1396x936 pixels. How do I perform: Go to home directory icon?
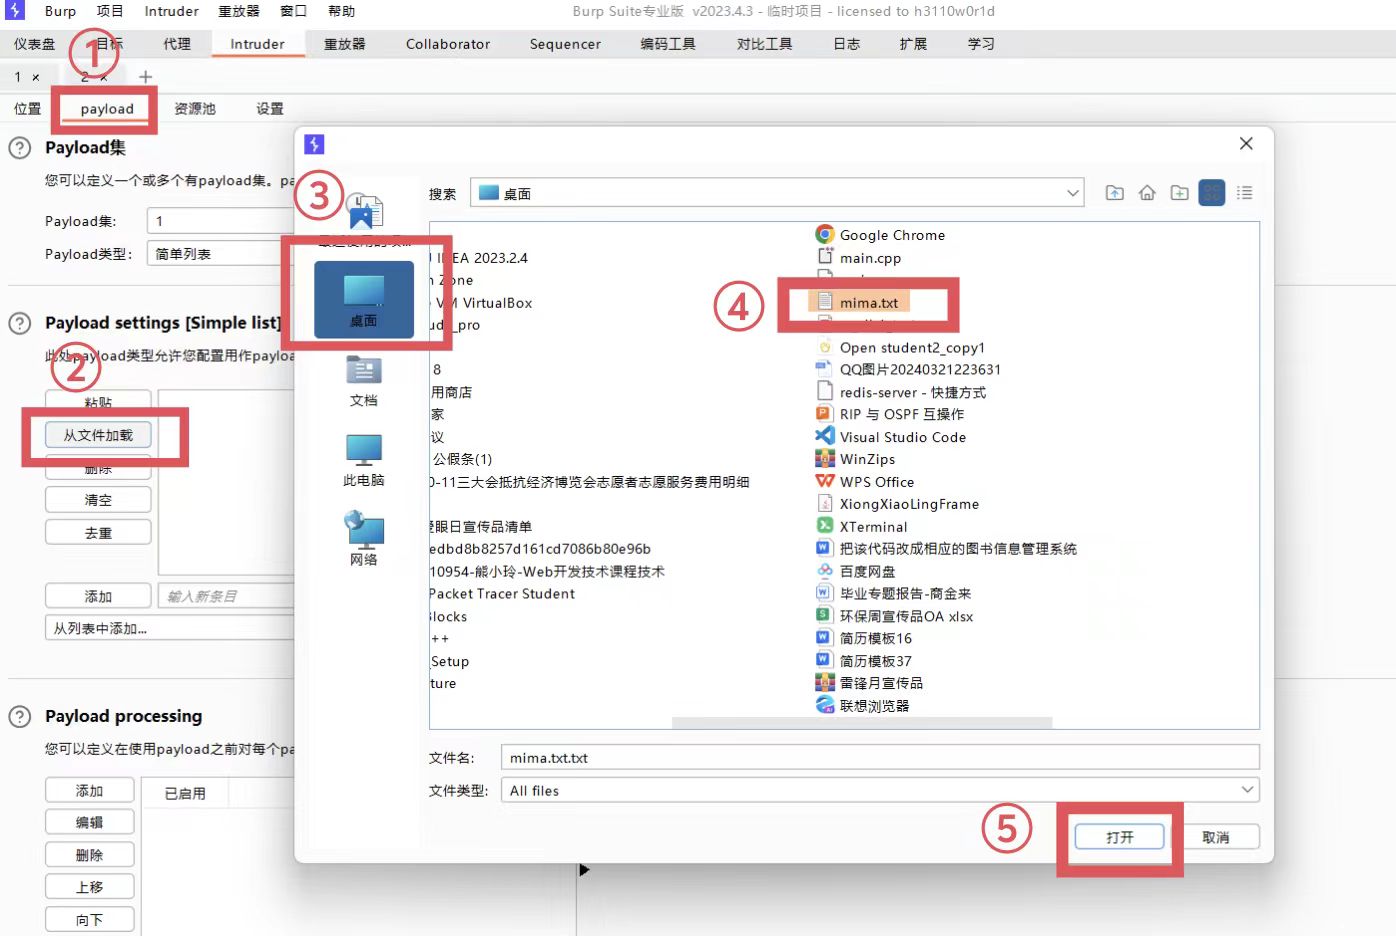click(1147, 193)
